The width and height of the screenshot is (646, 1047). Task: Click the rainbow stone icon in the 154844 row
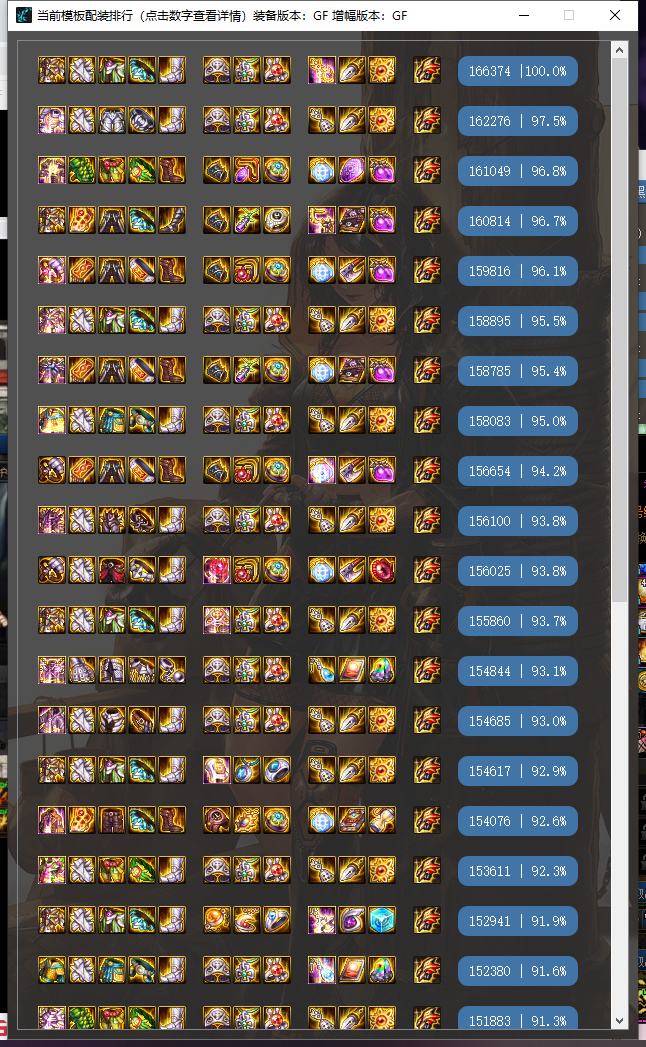pyautogui.click(x=382, y=670)
